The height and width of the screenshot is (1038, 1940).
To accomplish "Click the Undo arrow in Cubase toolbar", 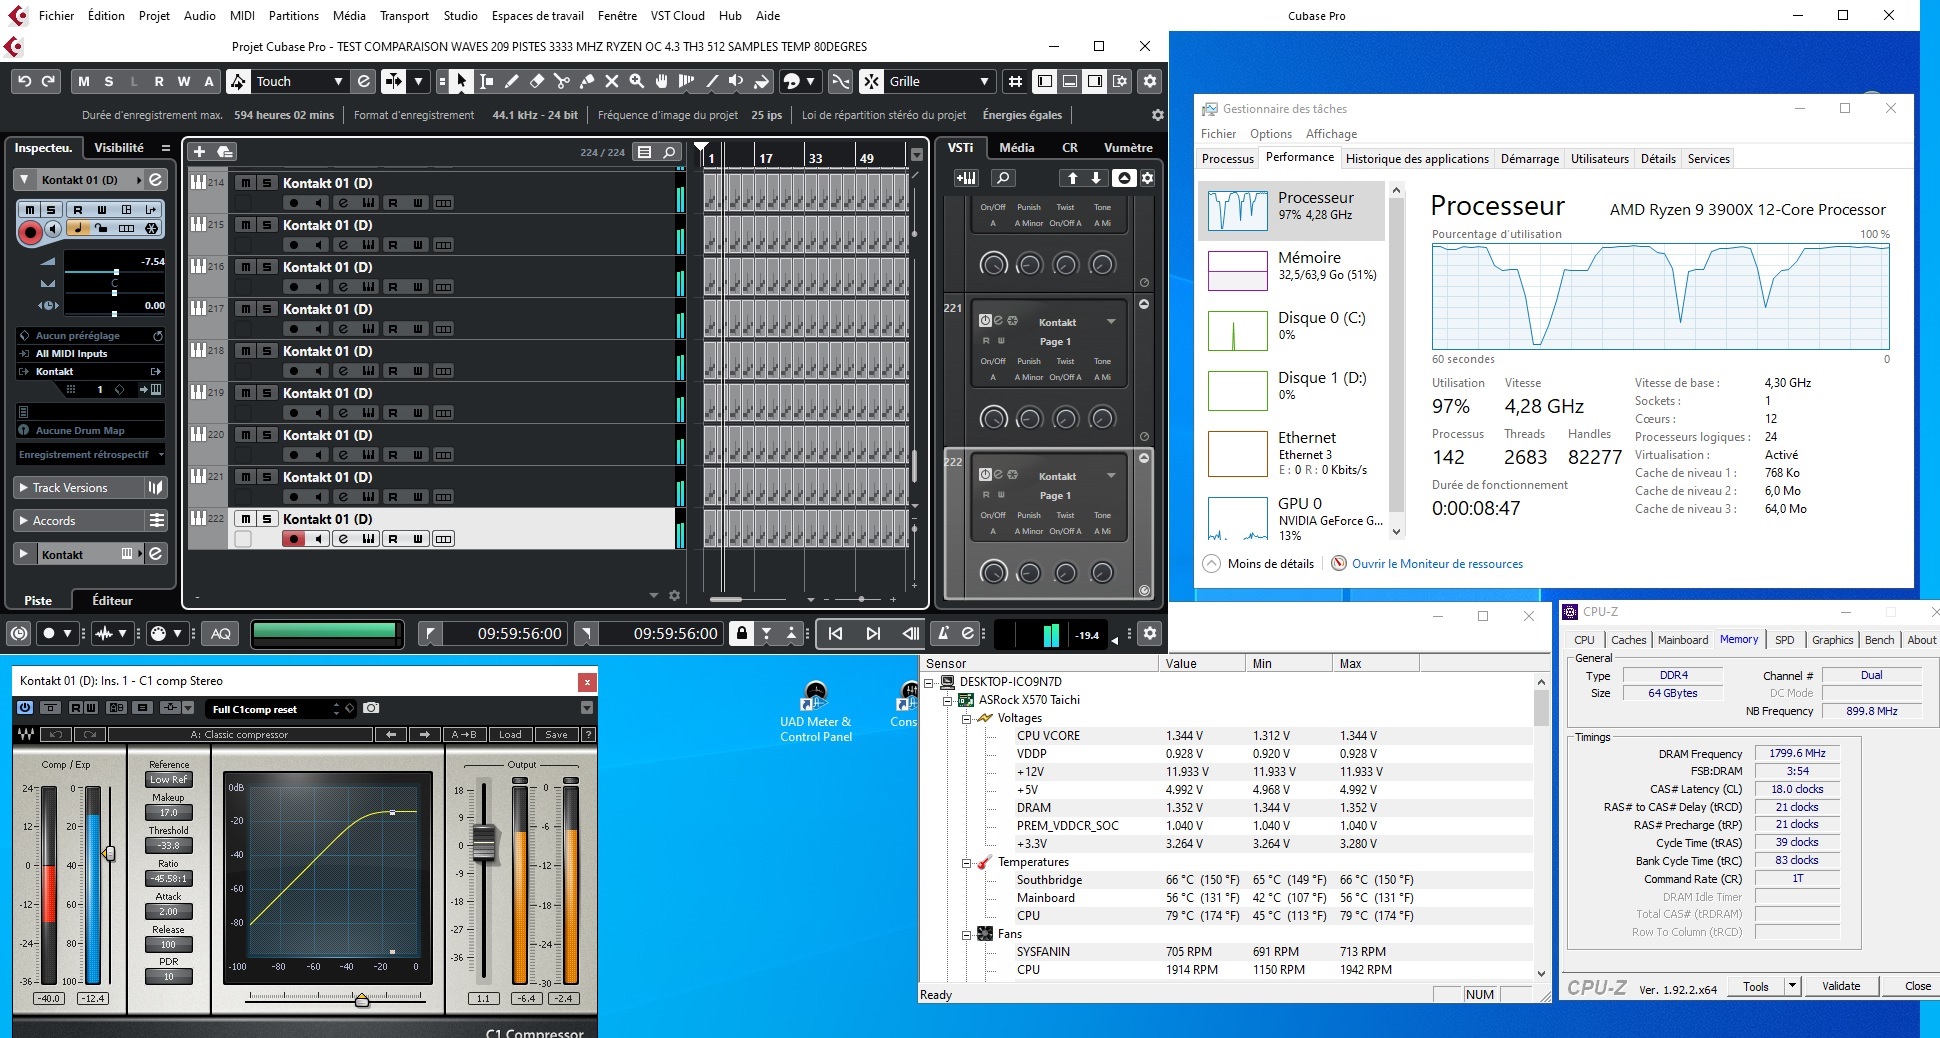I will click(25, 82).
